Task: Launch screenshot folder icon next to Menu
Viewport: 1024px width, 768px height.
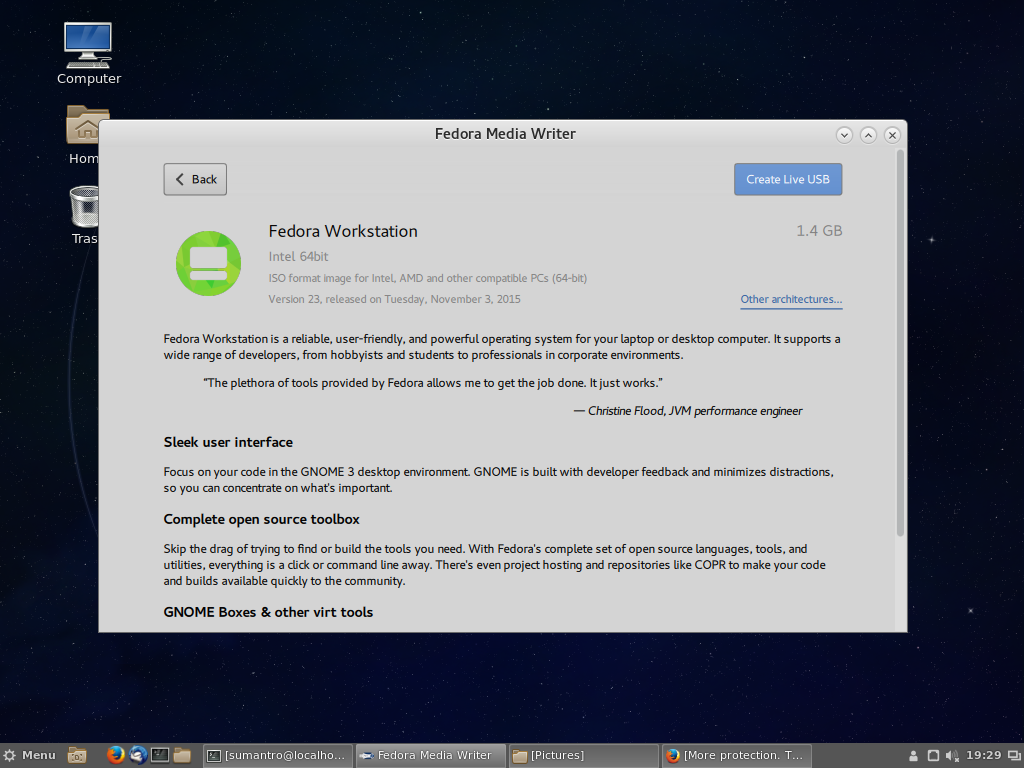Action: pyautogui.click(x=77, y=755)
